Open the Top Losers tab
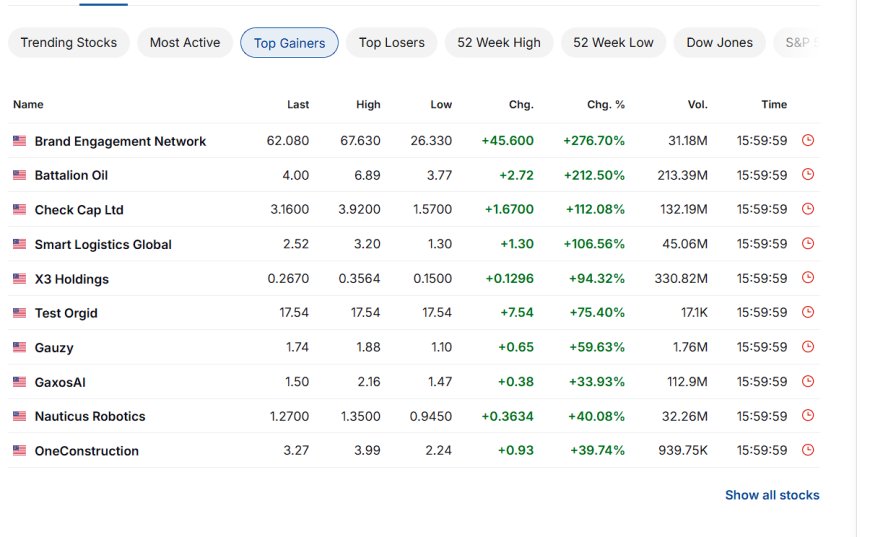 coord(392,43)
